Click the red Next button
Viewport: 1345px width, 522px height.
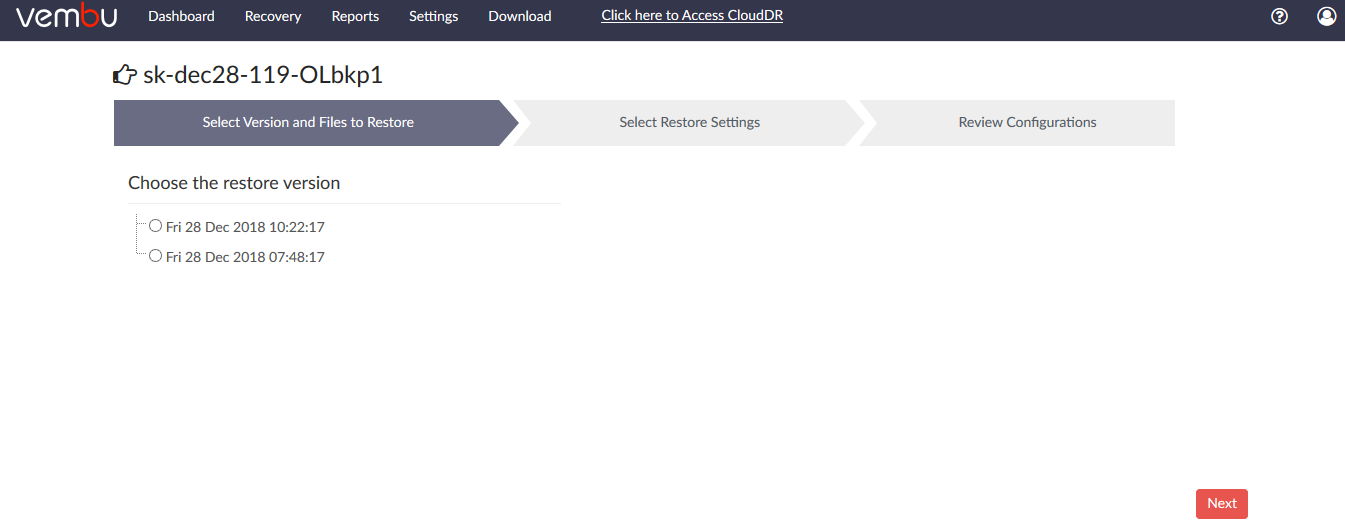click(1222, 504)
